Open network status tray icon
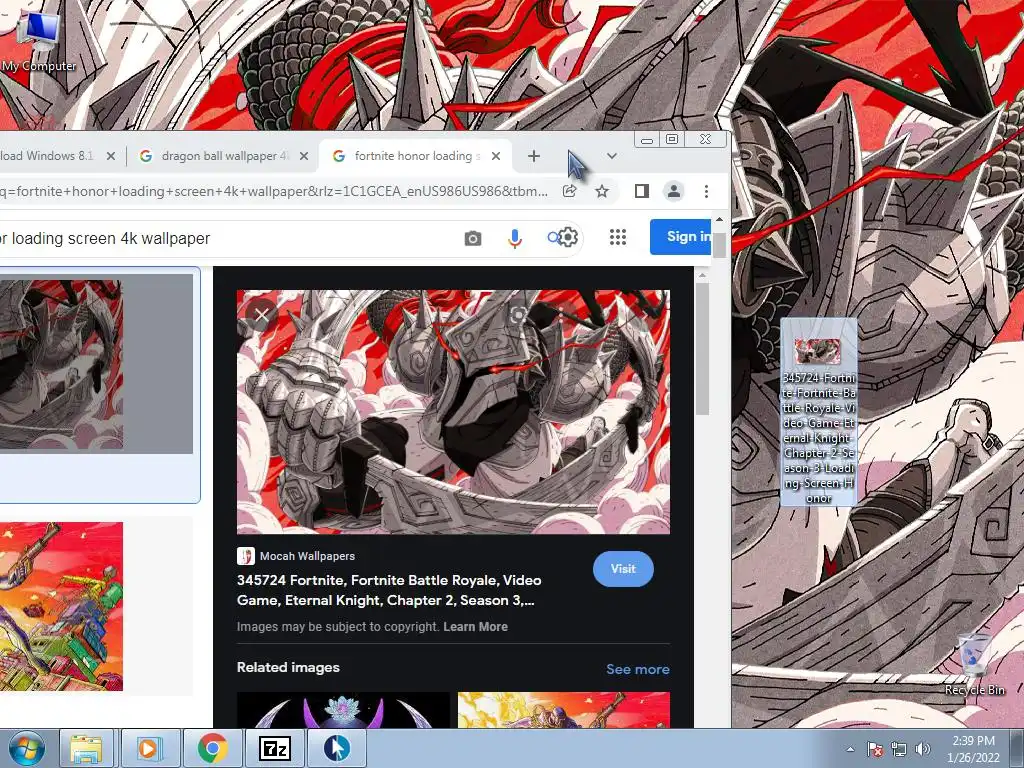The image size is (1024, 768). [x=899, y=750]
